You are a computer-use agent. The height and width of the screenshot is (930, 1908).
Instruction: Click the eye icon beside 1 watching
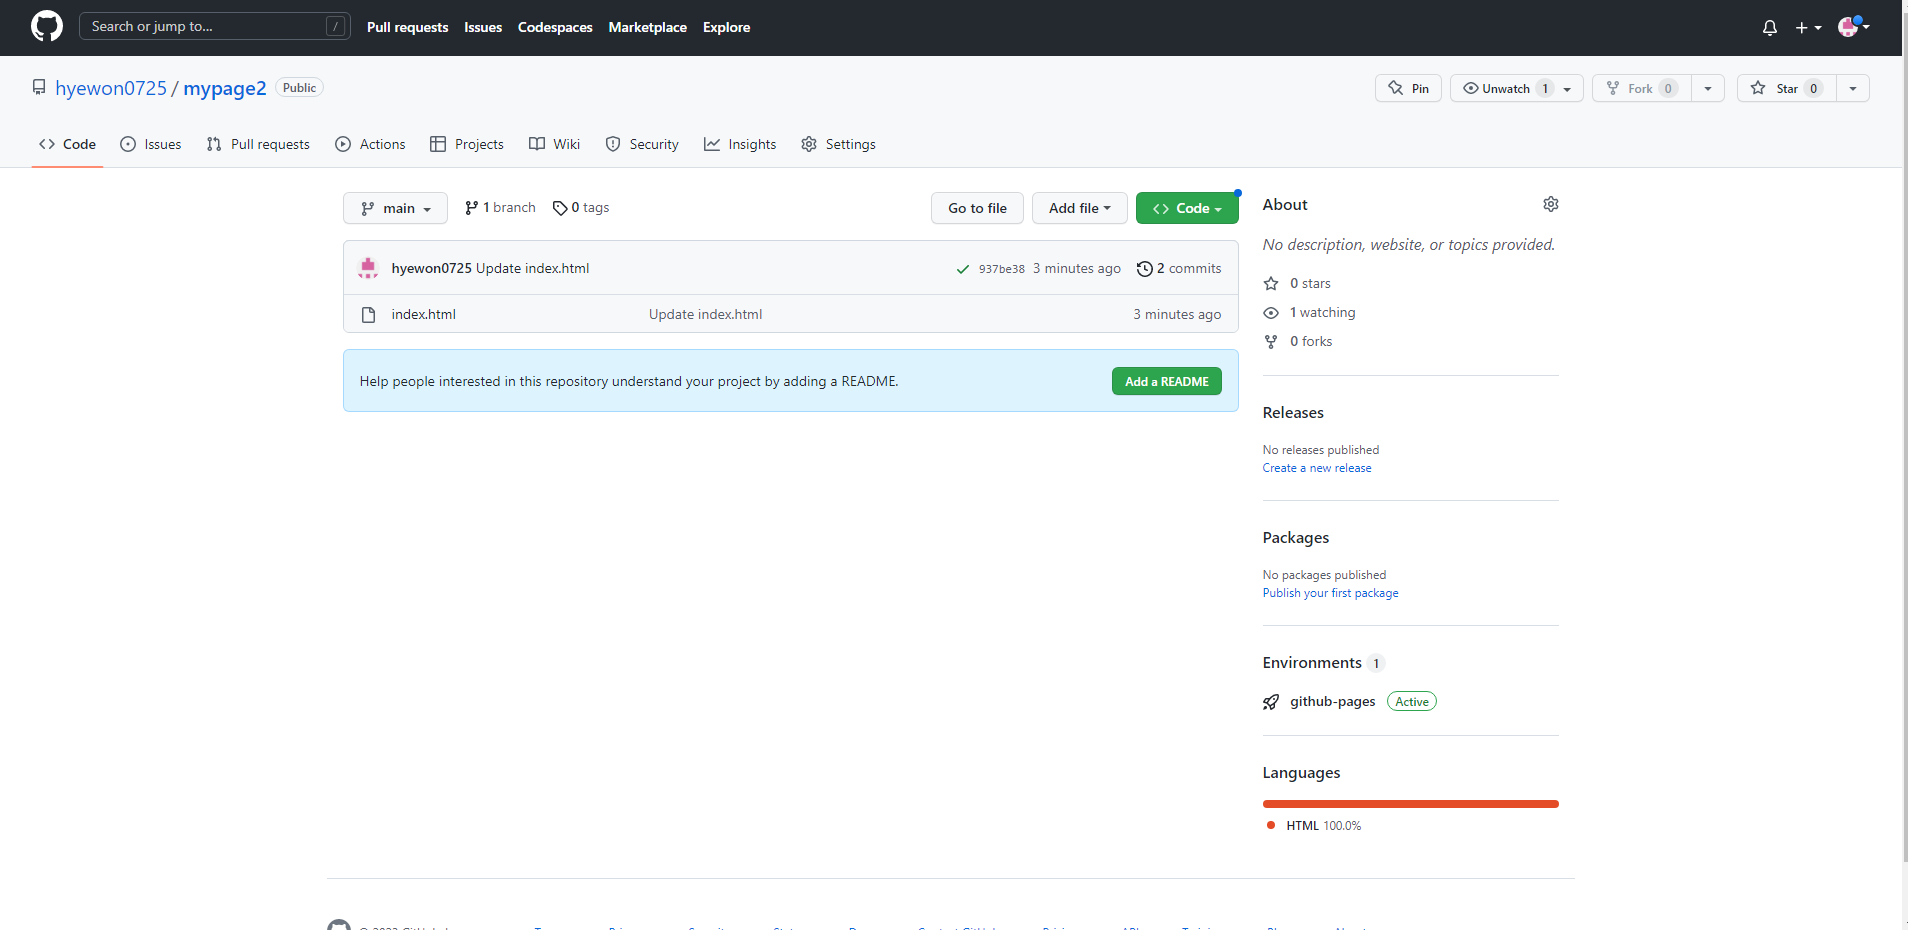(x=1271, y=312)
